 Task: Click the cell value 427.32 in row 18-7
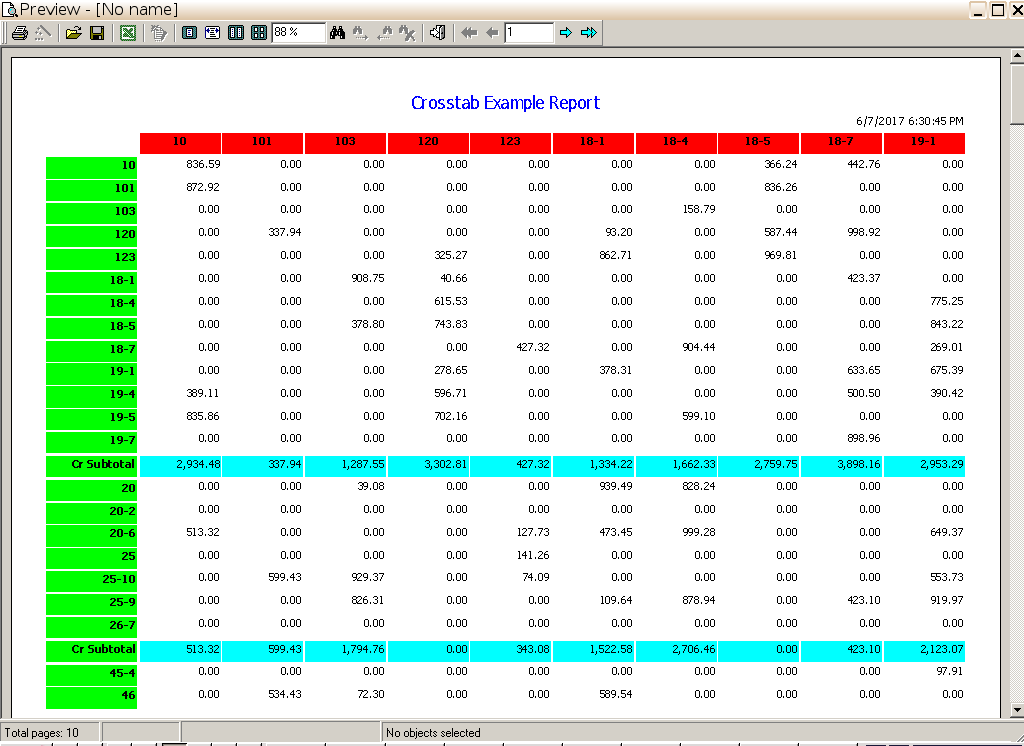tap(533, 348)
